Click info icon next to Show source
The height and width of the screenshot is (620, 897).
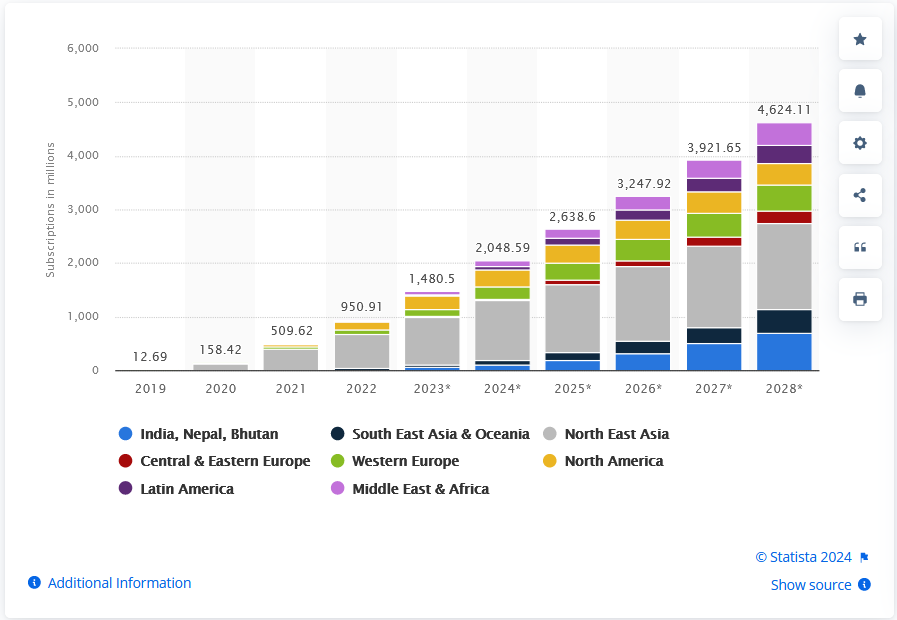(x=864, y=585)
